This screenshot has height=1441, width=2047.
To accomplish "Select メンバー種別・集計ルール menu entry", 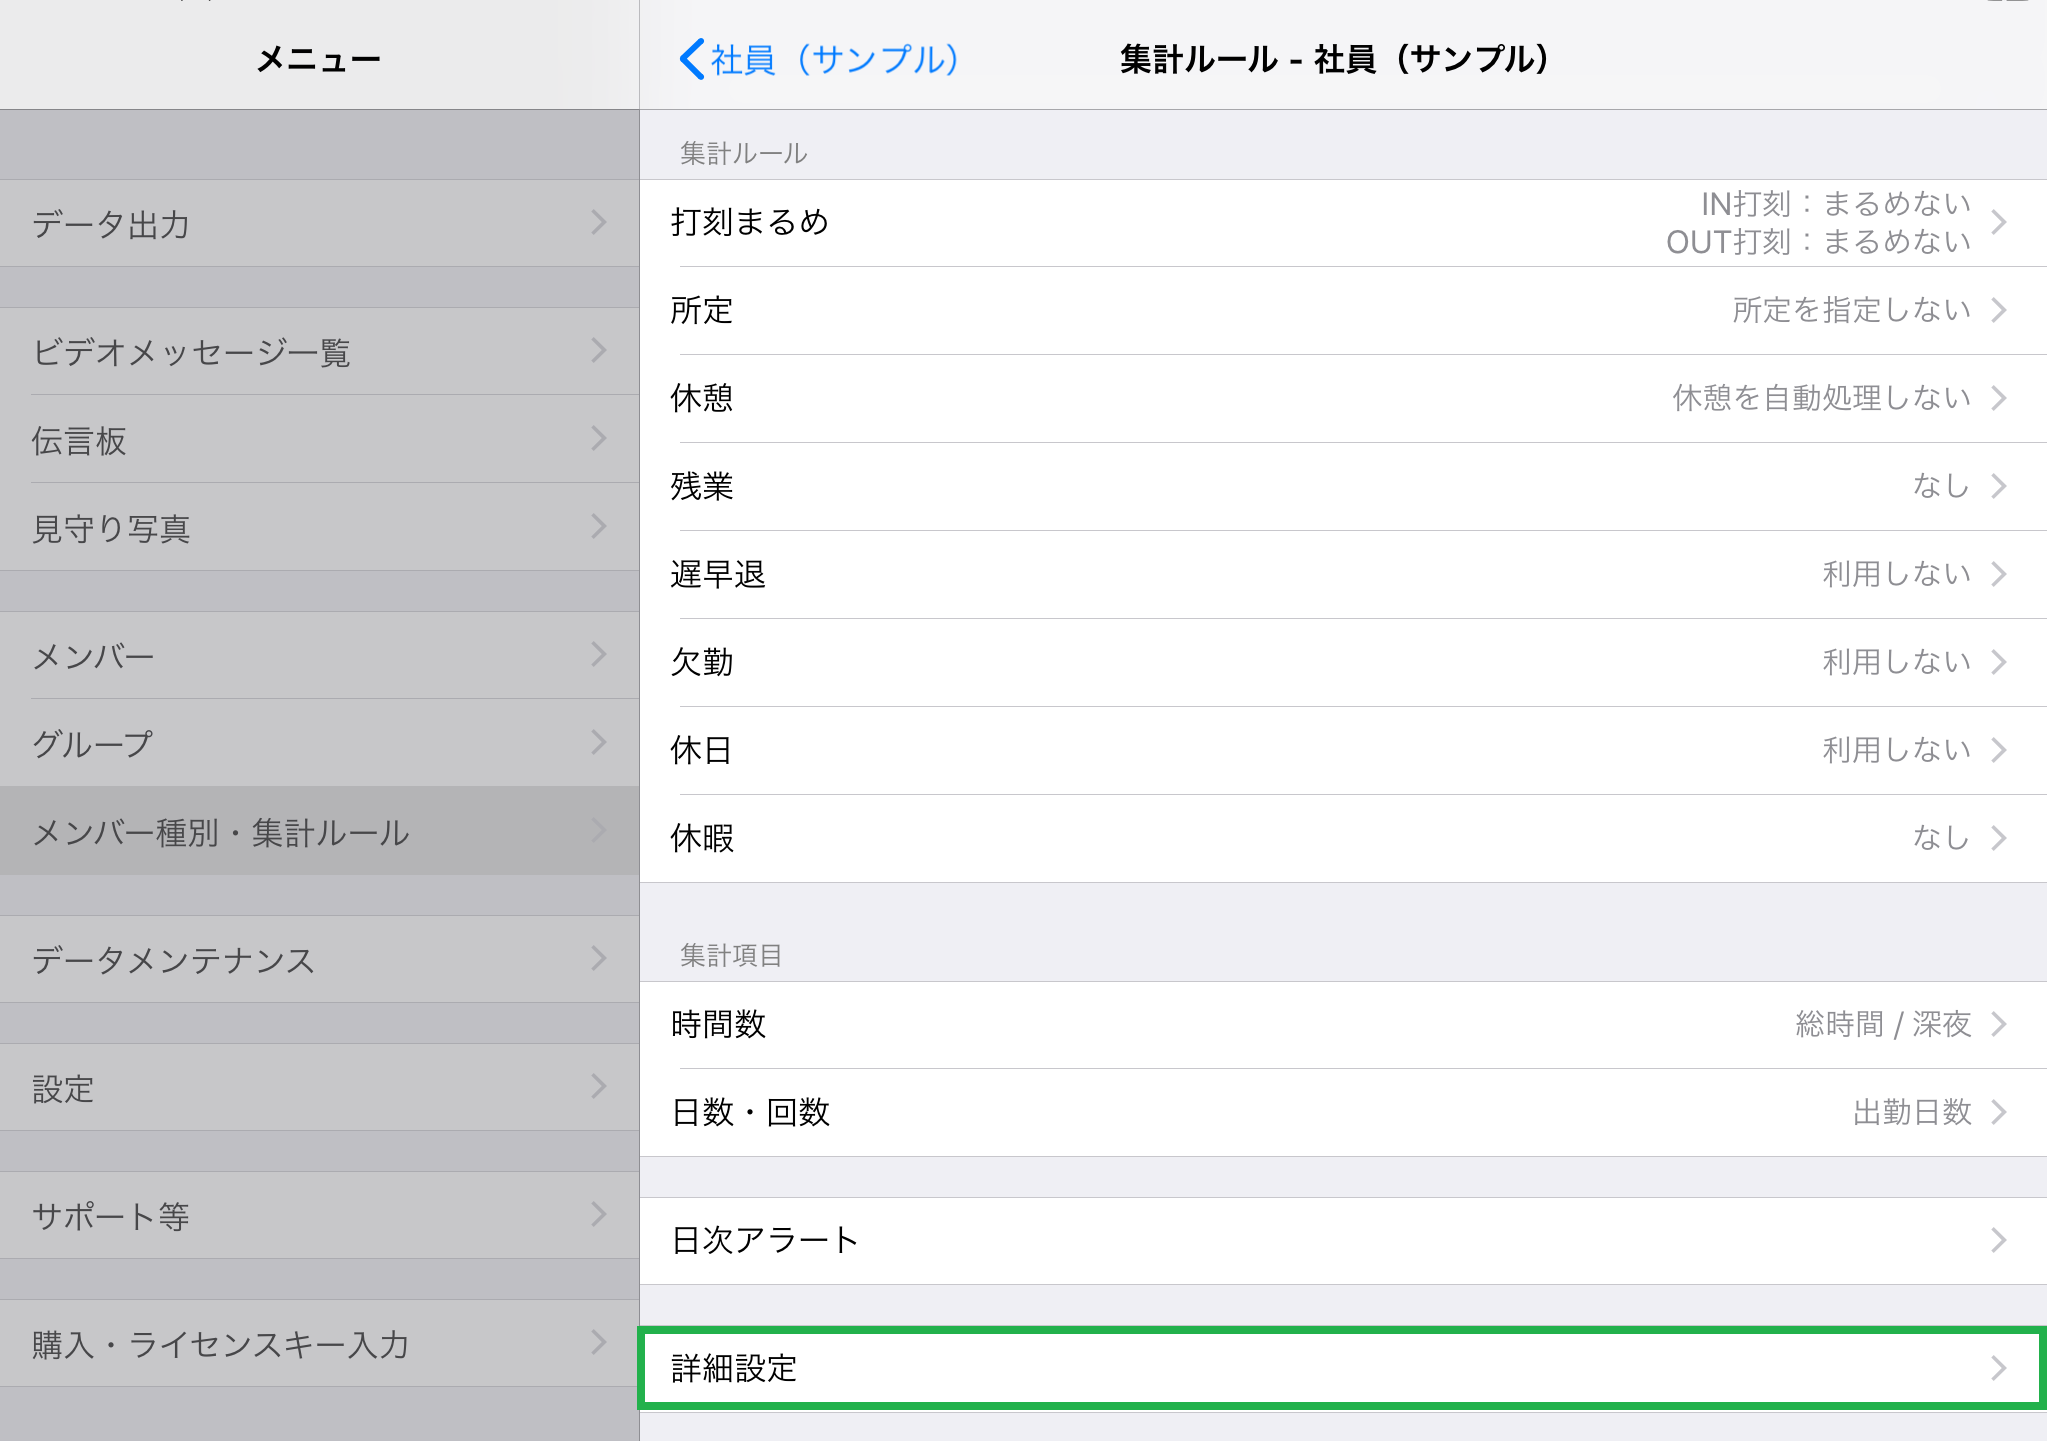I will (x=319, y=831).
